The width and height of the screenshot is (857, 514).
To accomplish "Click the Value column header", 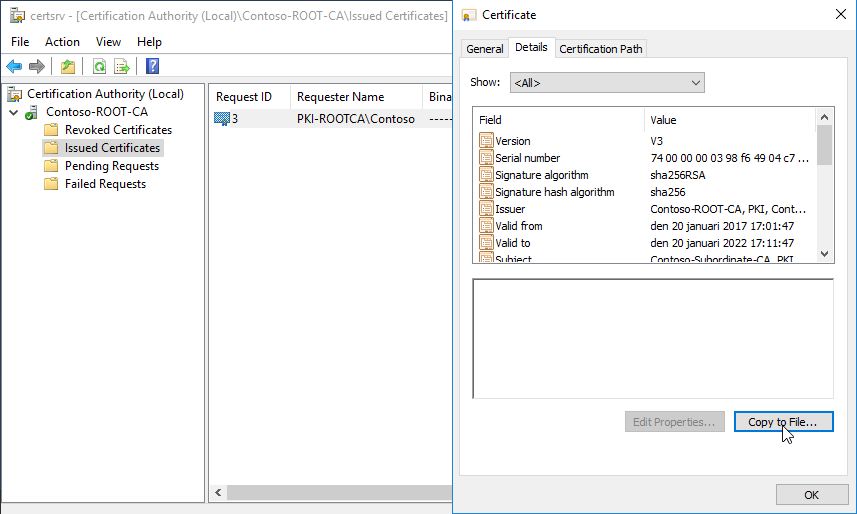I will click(730, 120).
